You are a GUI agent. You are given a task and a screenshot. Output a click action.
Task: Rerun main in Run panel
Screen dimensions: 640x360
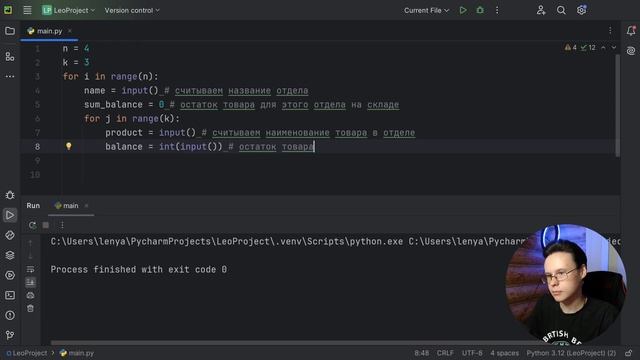[x=32, y=225]
